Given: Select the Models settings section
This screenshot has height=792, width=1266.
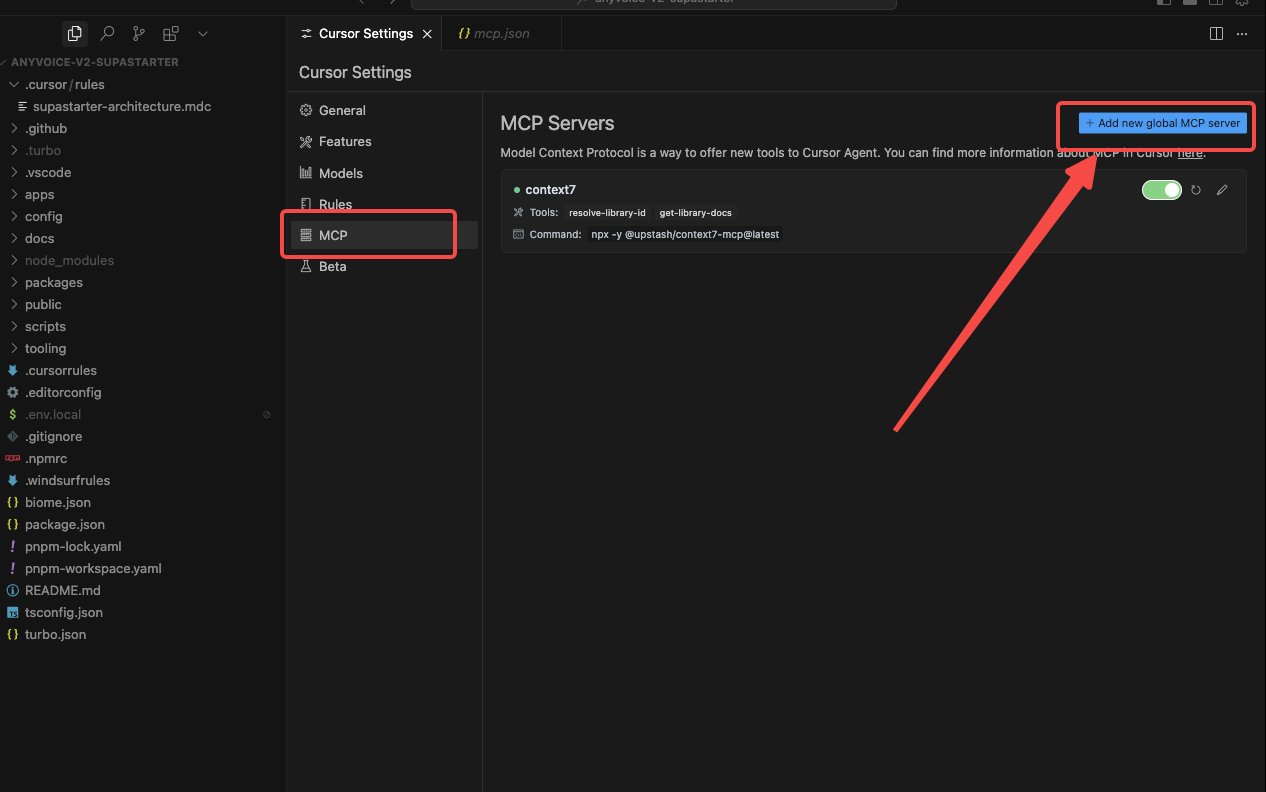Looking at the screenshot, I should click(340, 173).
